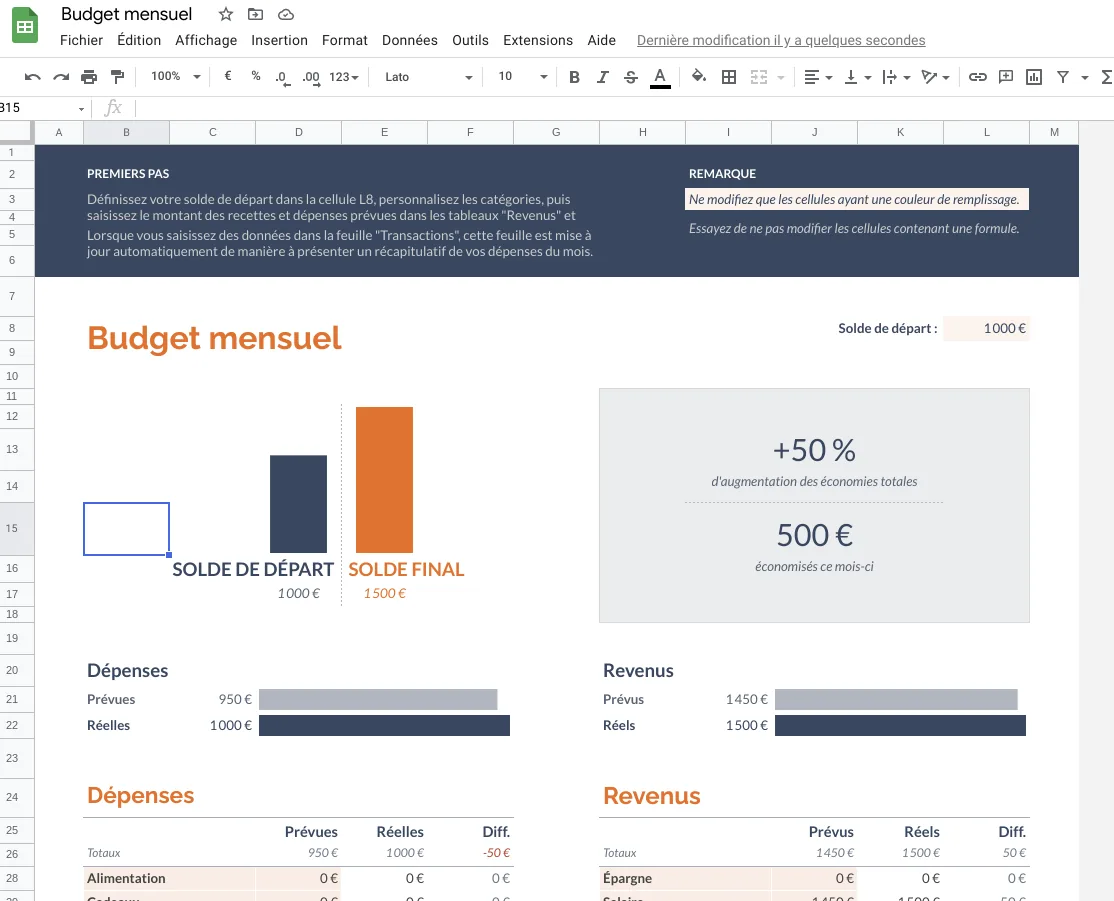Screen dimensions: 1114x901
Task: Open the Outils menu
Action: click(x=470, y=40)
